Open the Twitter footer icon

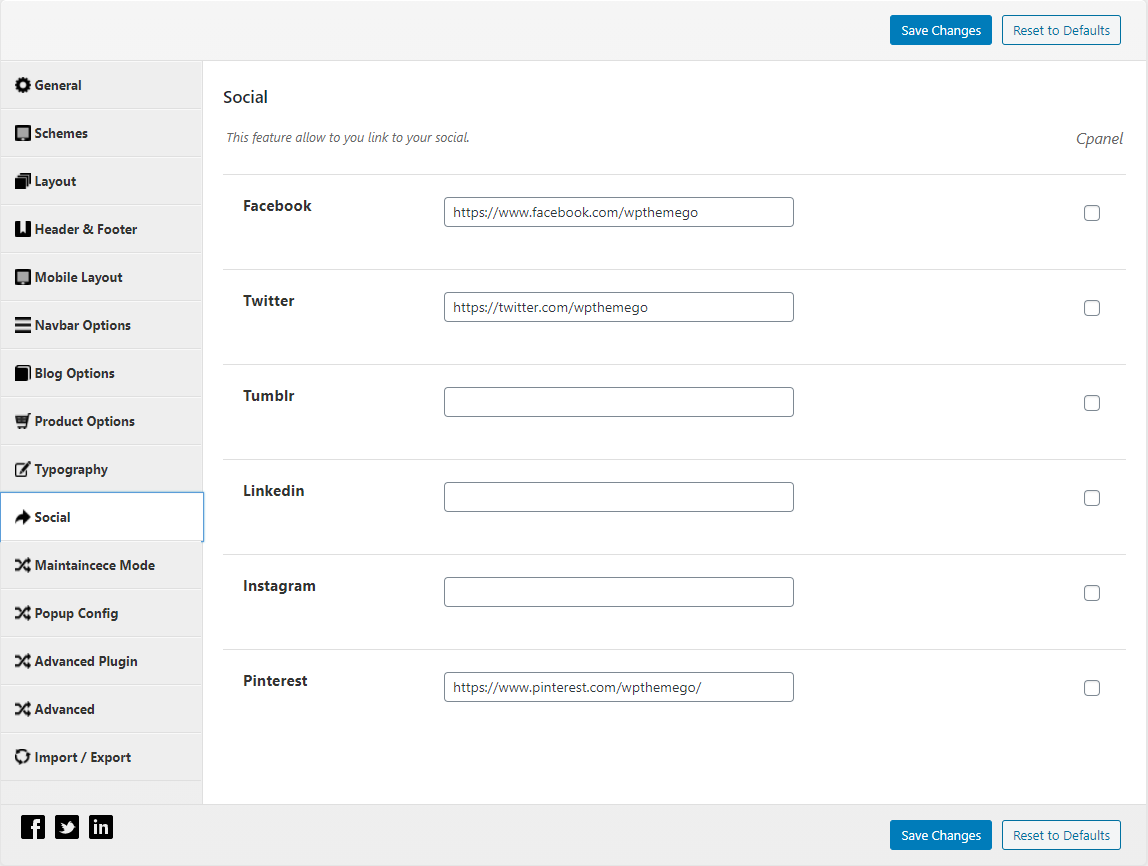(x=67, y=827)
